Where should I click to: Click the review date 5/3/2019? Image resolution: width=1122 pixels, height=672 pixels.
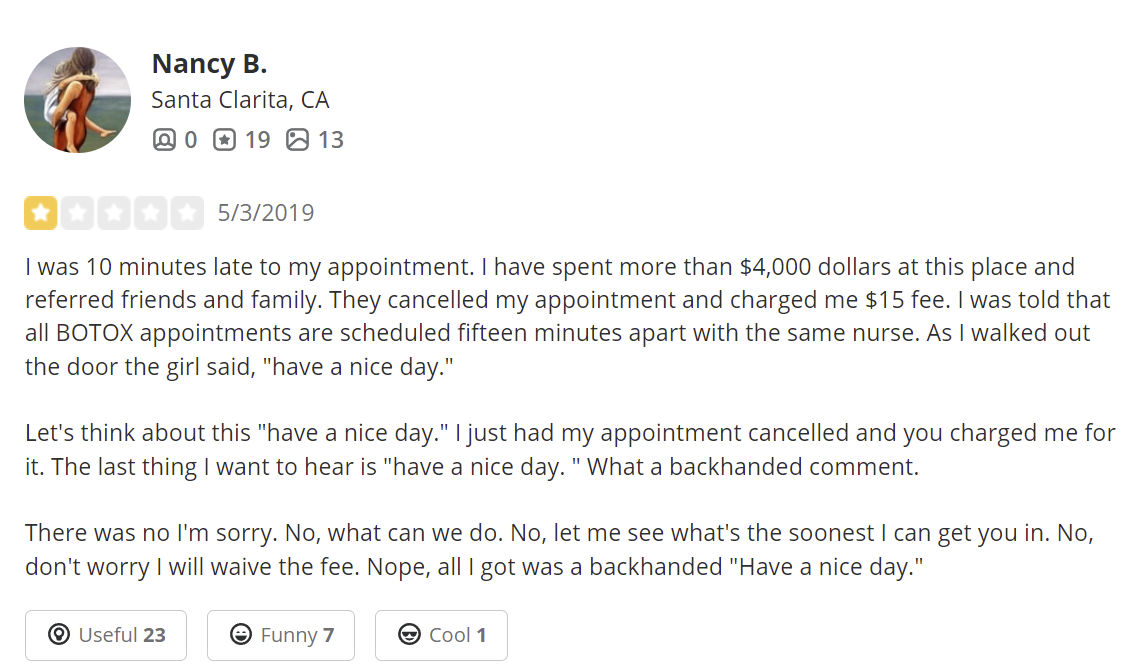pos(265,213)
